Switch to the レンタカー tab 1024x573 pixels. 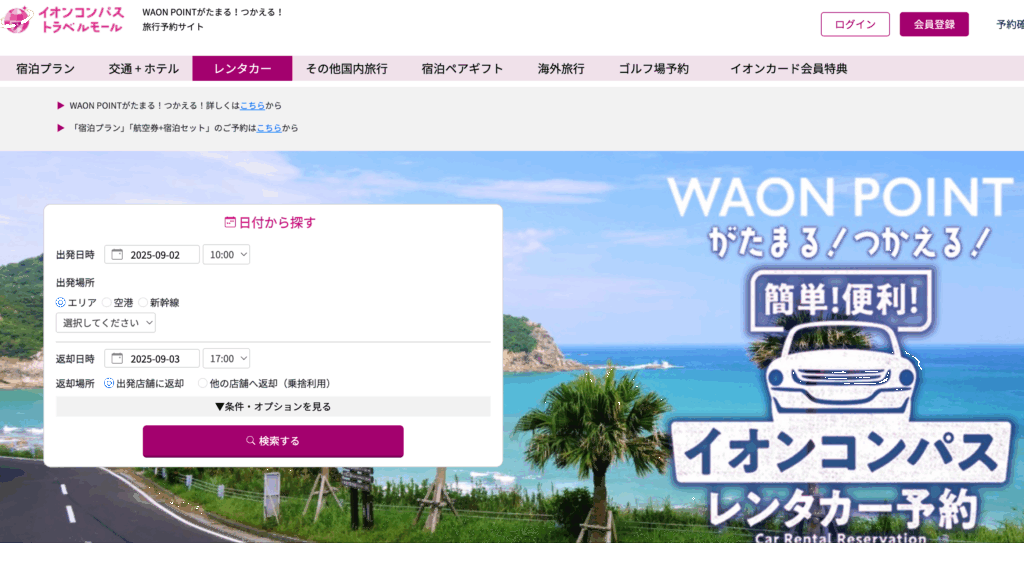click(x=242, y=69)
